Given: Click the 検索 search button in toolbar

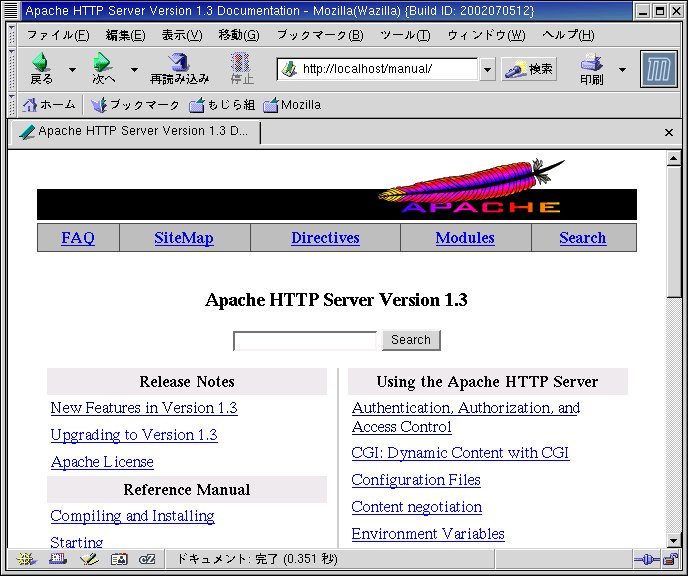Looking at the screenshot, I should tap(529, 69).
